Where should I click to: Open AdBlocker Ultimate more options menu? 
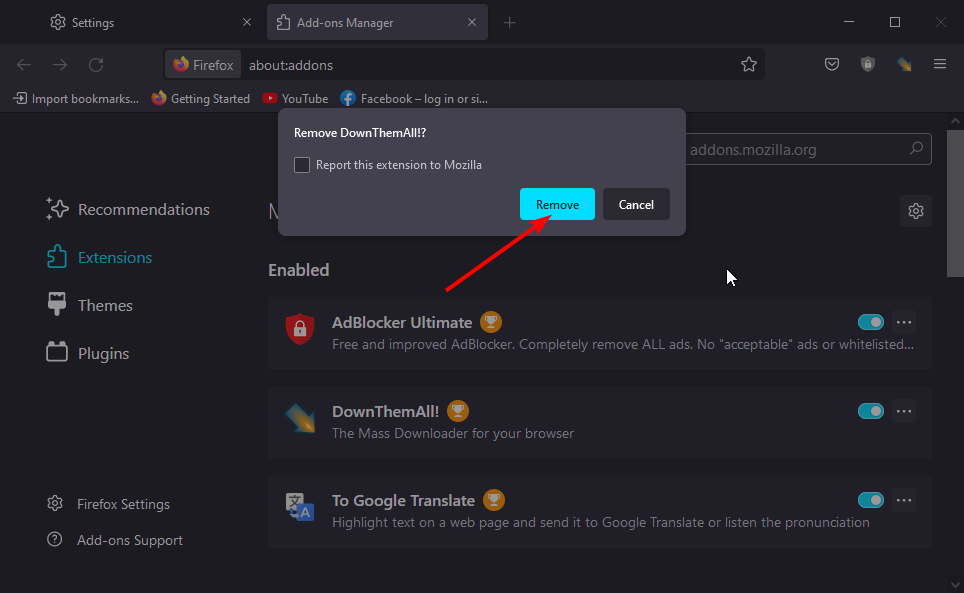pyautogui.click(x=904, y=322)
